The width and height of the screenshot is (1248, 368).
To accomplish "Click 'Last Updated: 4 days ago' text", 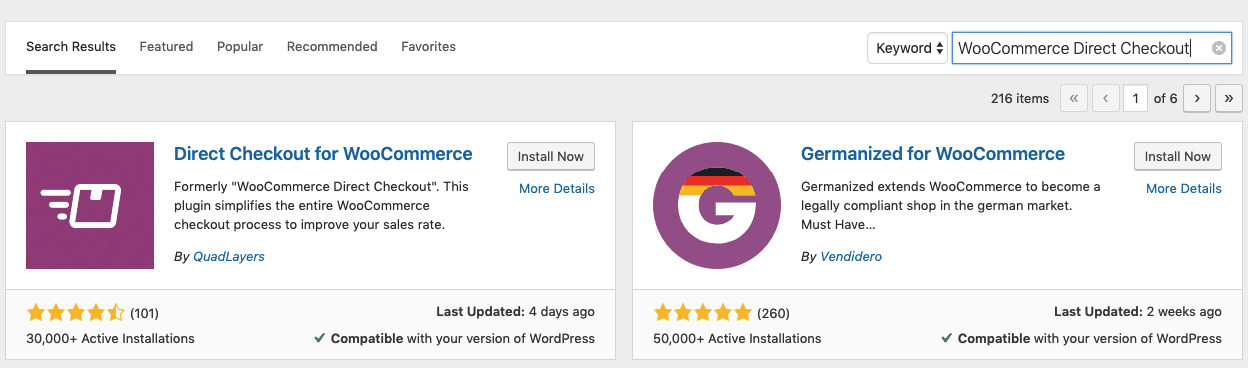I will 516,311.
